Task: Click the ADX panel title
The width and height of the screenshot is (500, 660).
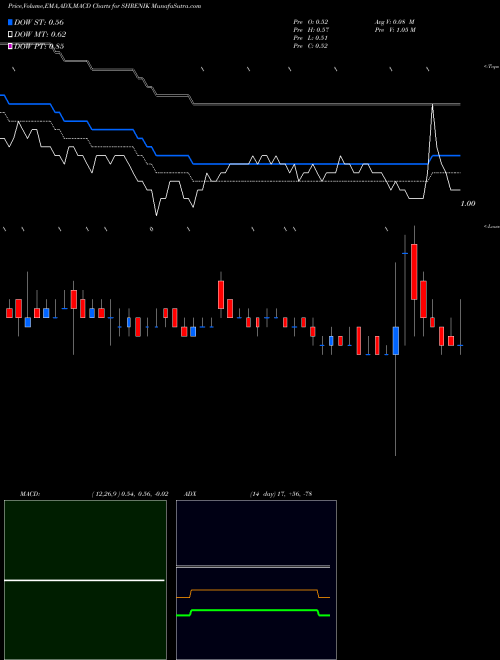Action: point(190,494)
